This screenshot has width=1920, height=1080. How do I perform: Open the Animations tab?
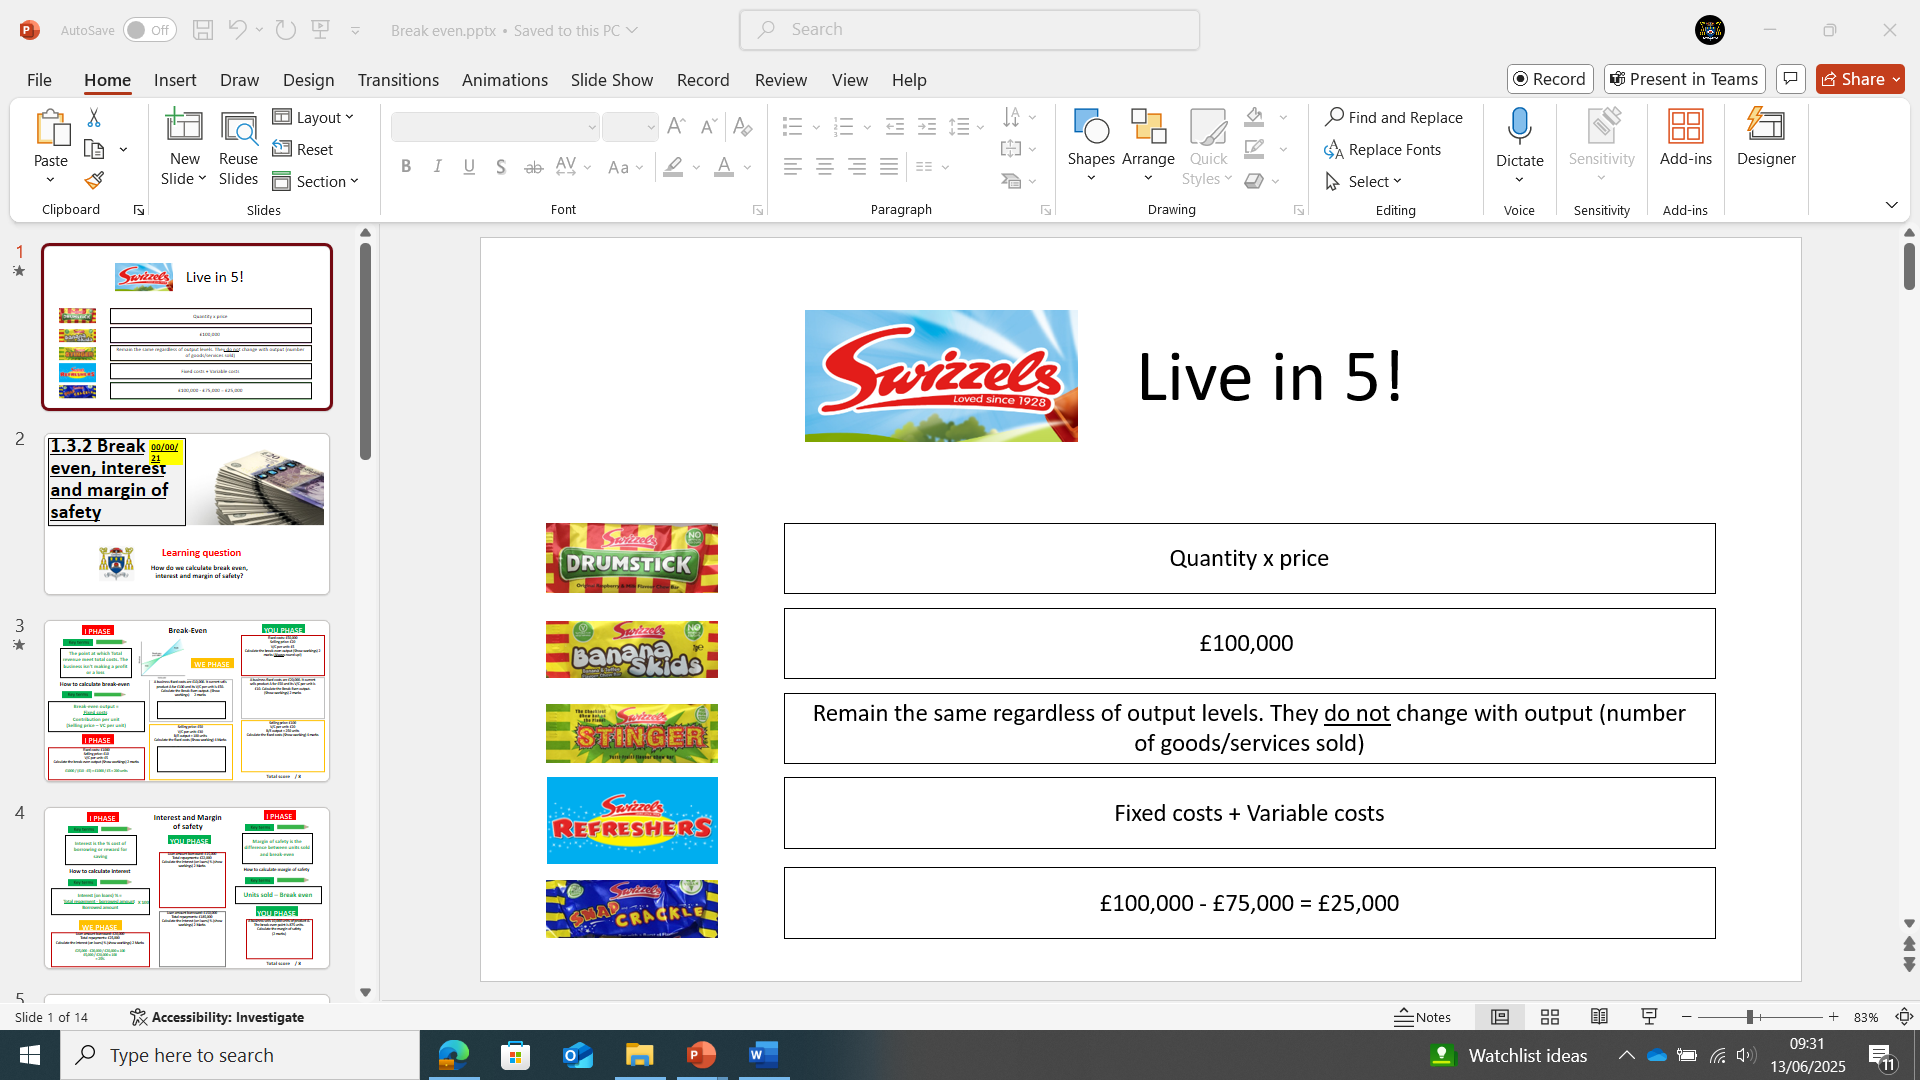pyautogui.click(x=505, y=80)
